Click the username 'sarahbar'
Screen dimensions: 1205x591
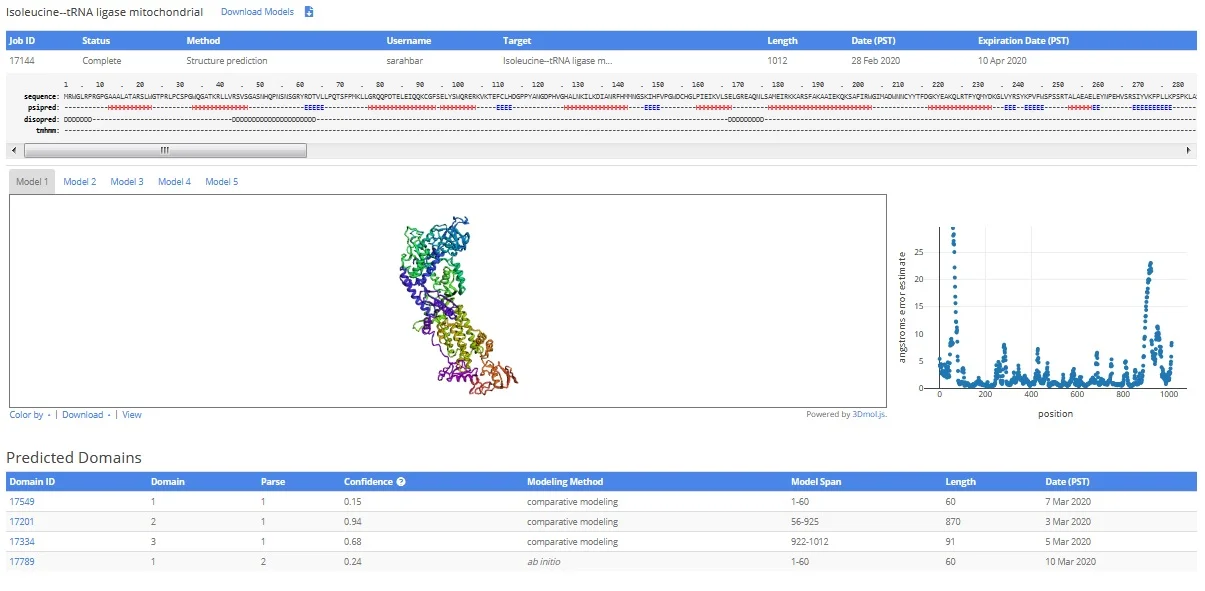pos(407,60)
